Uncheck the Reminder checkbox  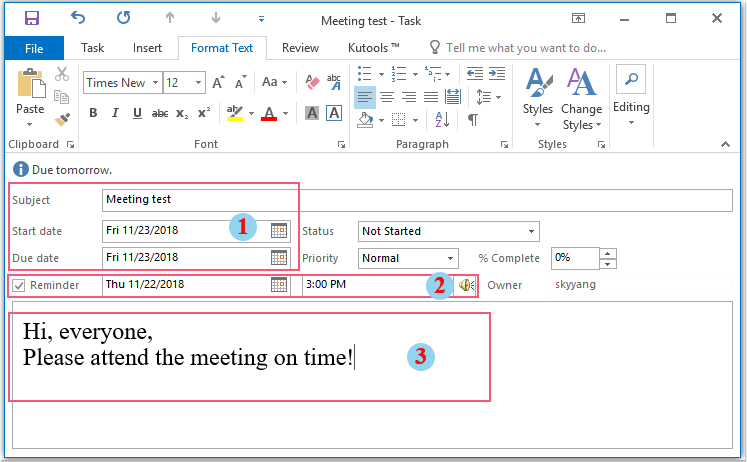[x=19, y=286]
